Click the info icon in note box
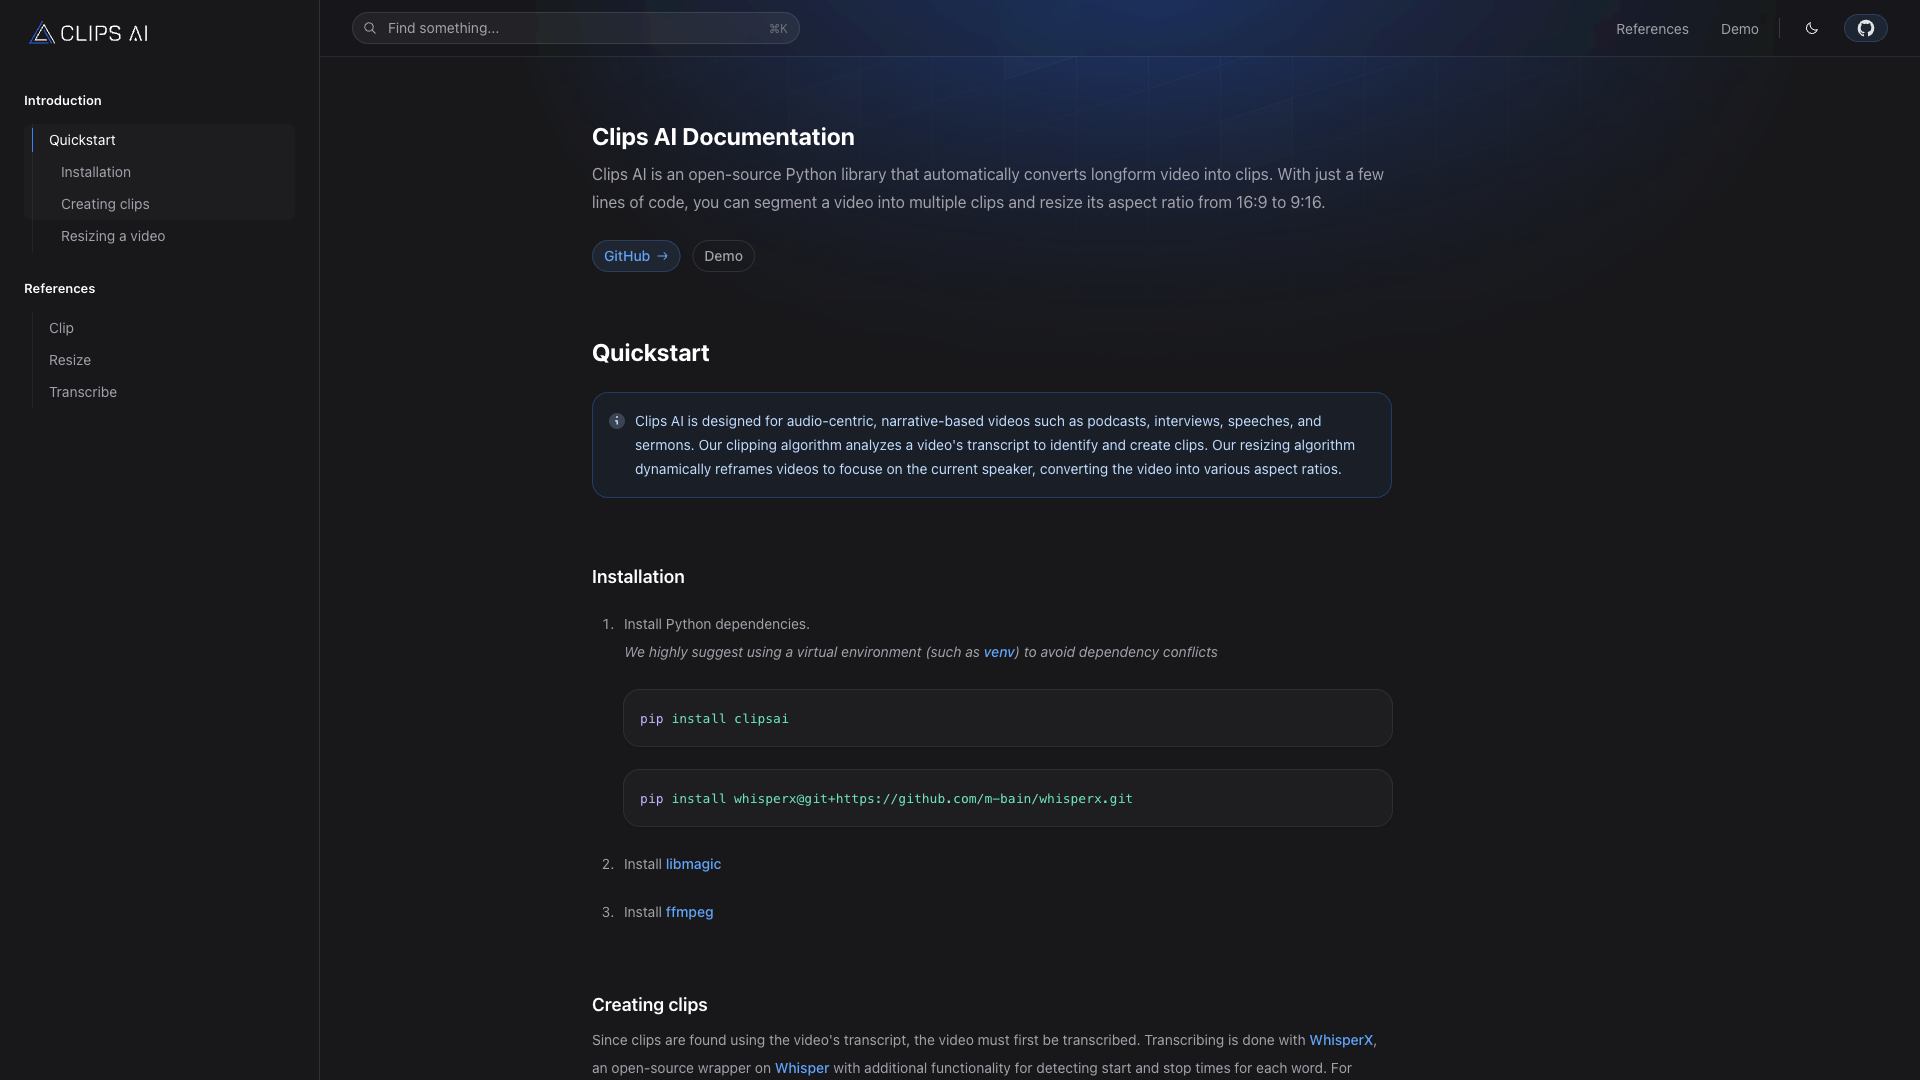The height and width of the screenshot is (1080, 1920). coord(617,421)
